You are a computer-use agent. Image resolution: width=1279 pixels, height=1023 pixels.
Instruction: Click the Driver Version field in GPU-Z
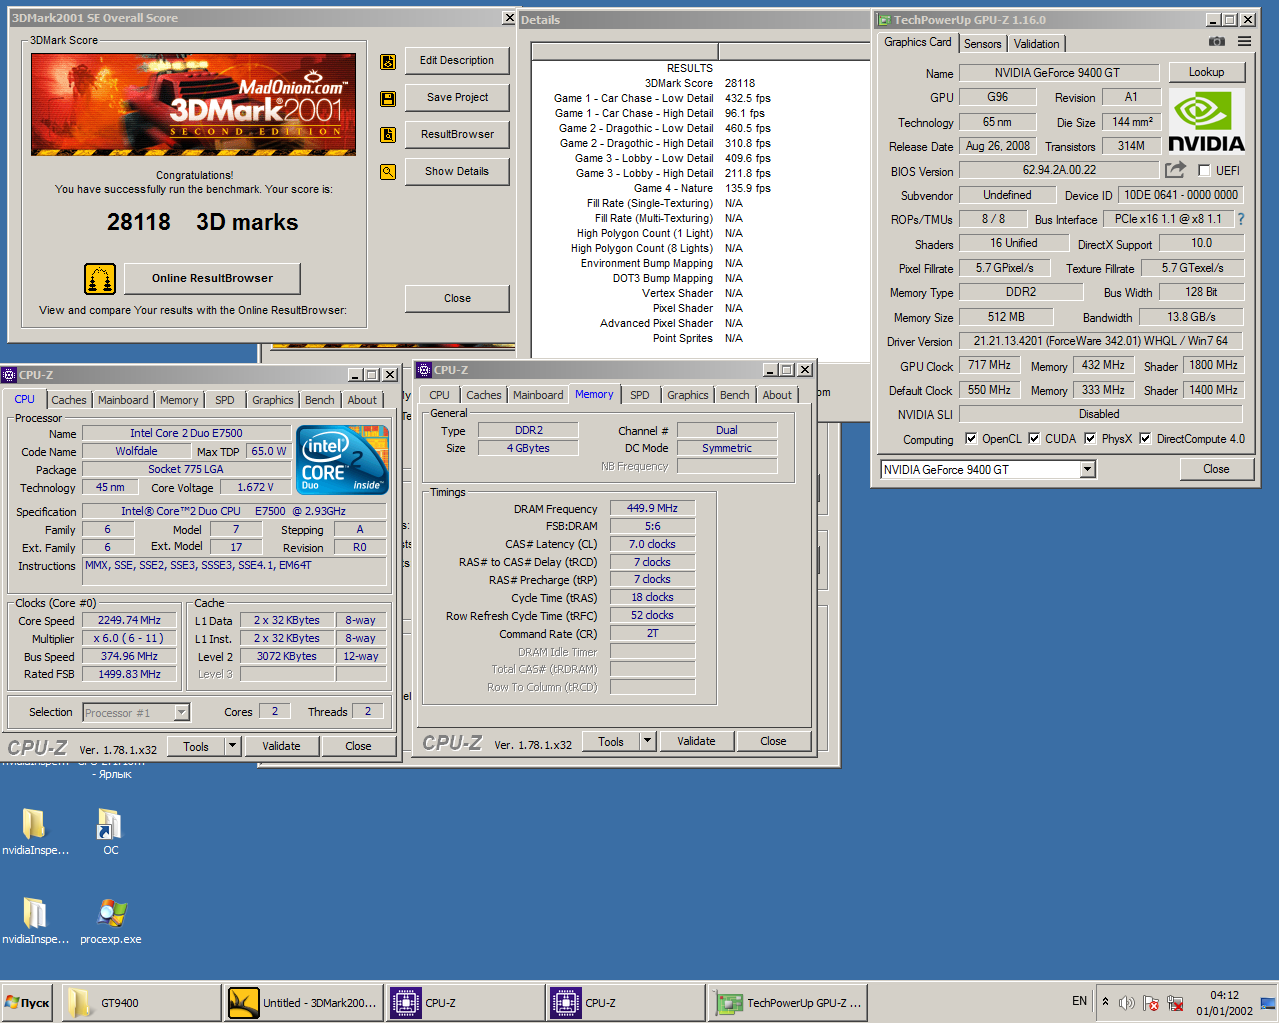(x=1101, y=341)
